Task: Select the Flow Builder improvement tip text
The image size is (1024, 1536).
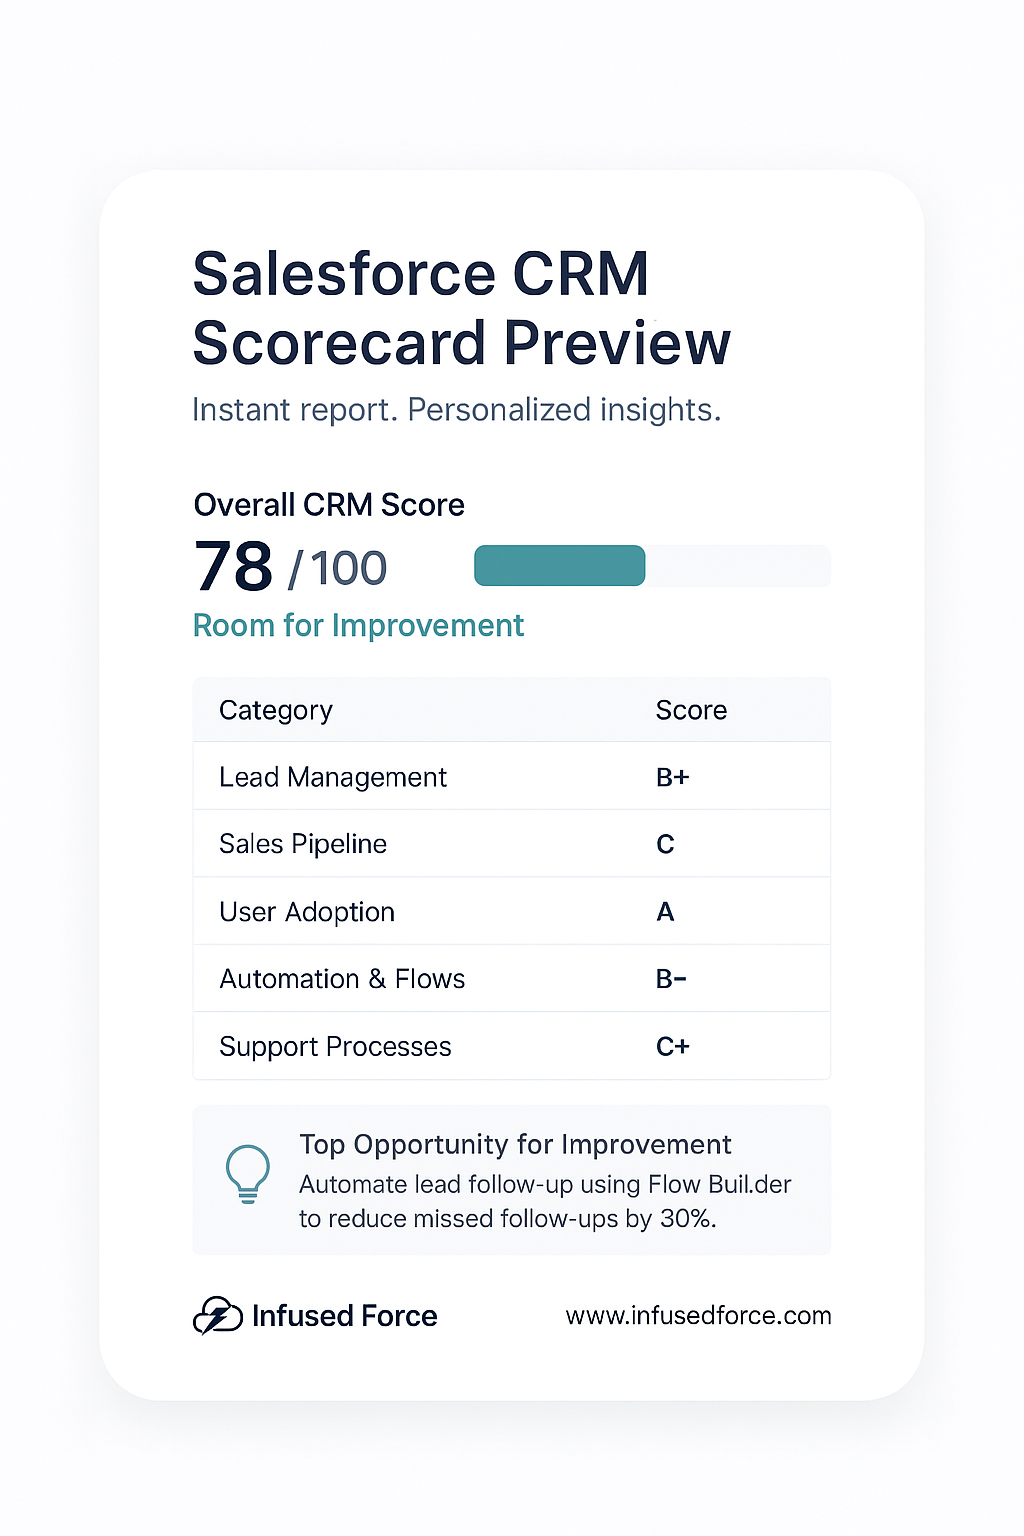Action: (545, 1201)
